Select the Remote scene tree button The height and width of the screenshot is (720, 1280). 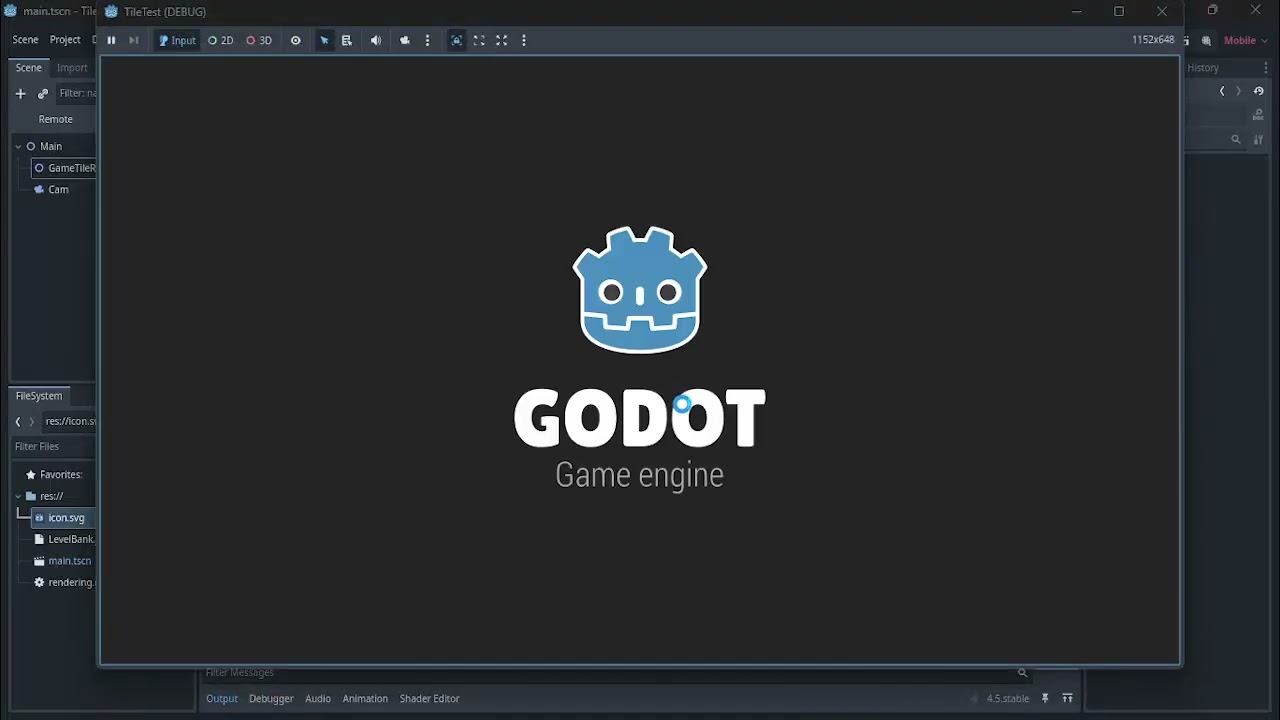pyautogui.click(x=55, y=119)
